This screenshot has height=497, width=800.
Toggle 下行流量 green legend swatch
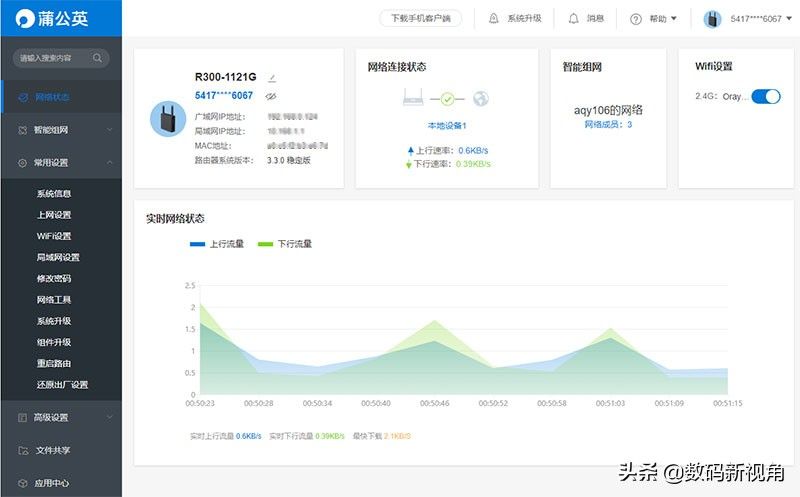pos(265,244)
